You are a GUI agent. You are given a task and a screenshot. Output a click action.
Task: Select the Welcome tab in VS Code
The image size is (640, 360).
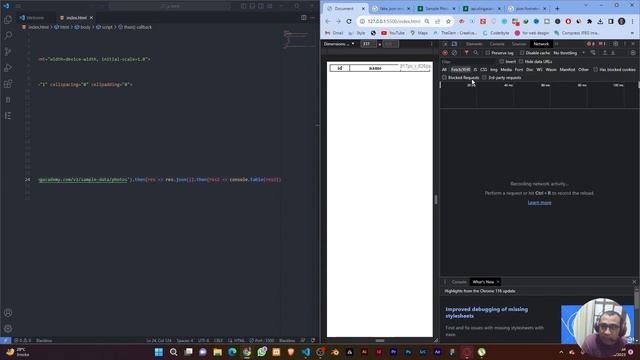tap(36, 18)
